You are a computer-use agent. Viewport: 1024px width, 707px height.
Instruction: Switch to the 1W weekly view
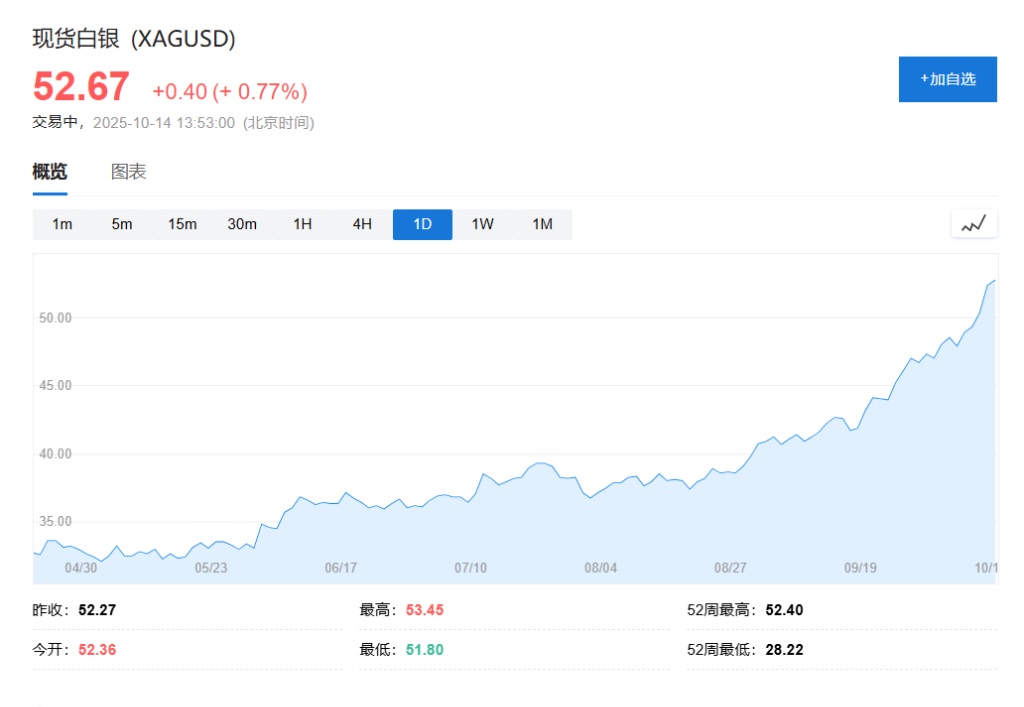tap(482, 224)
